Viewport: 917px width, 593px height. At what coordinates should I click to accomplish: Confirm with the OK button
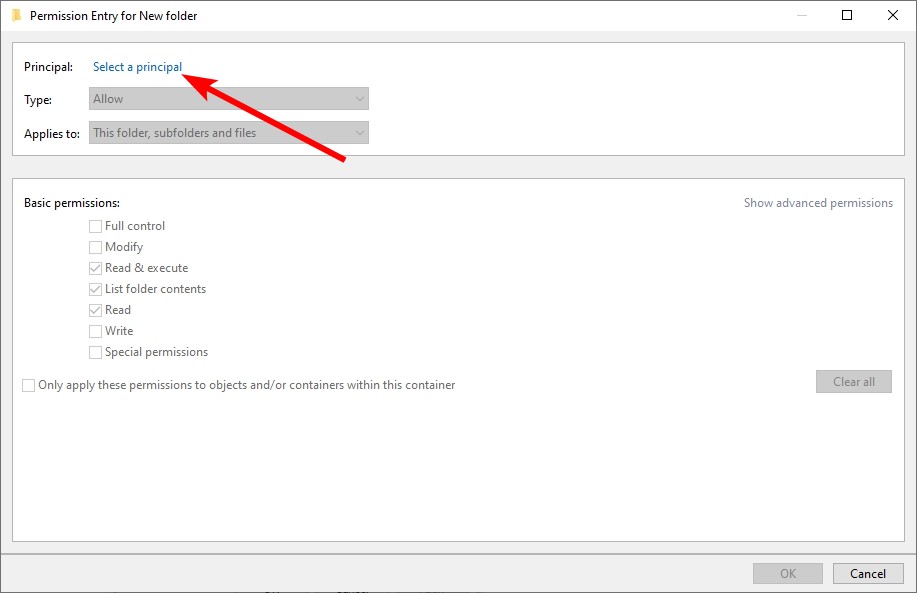pos(788,574)
